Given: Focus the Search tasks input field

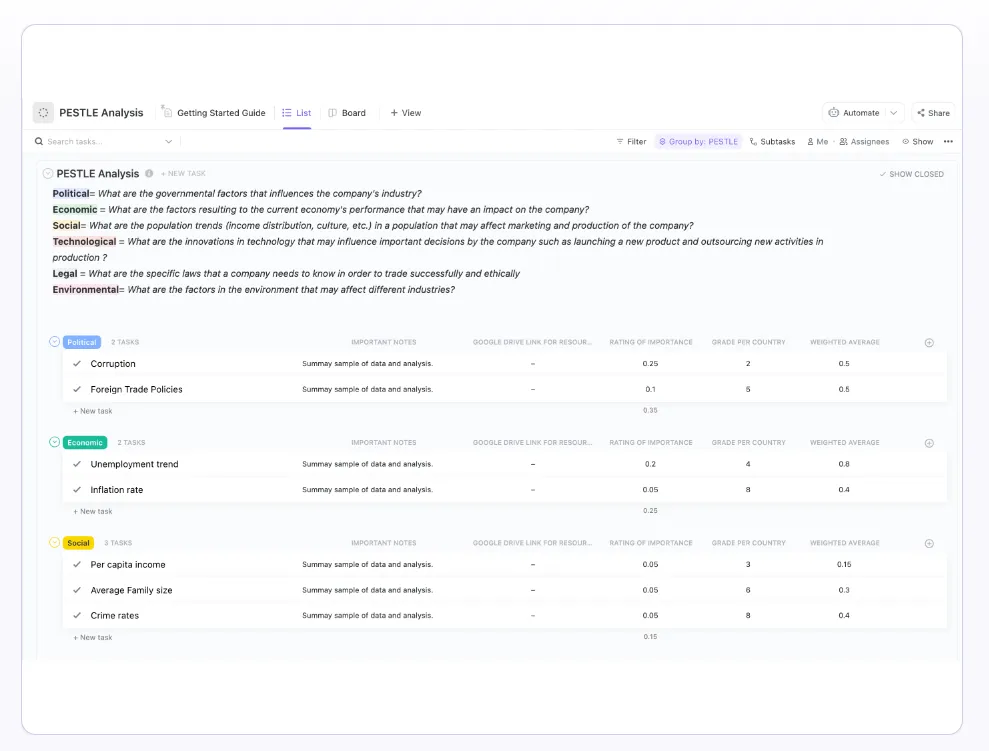Looking at the screenshot, I should point(101,141).
